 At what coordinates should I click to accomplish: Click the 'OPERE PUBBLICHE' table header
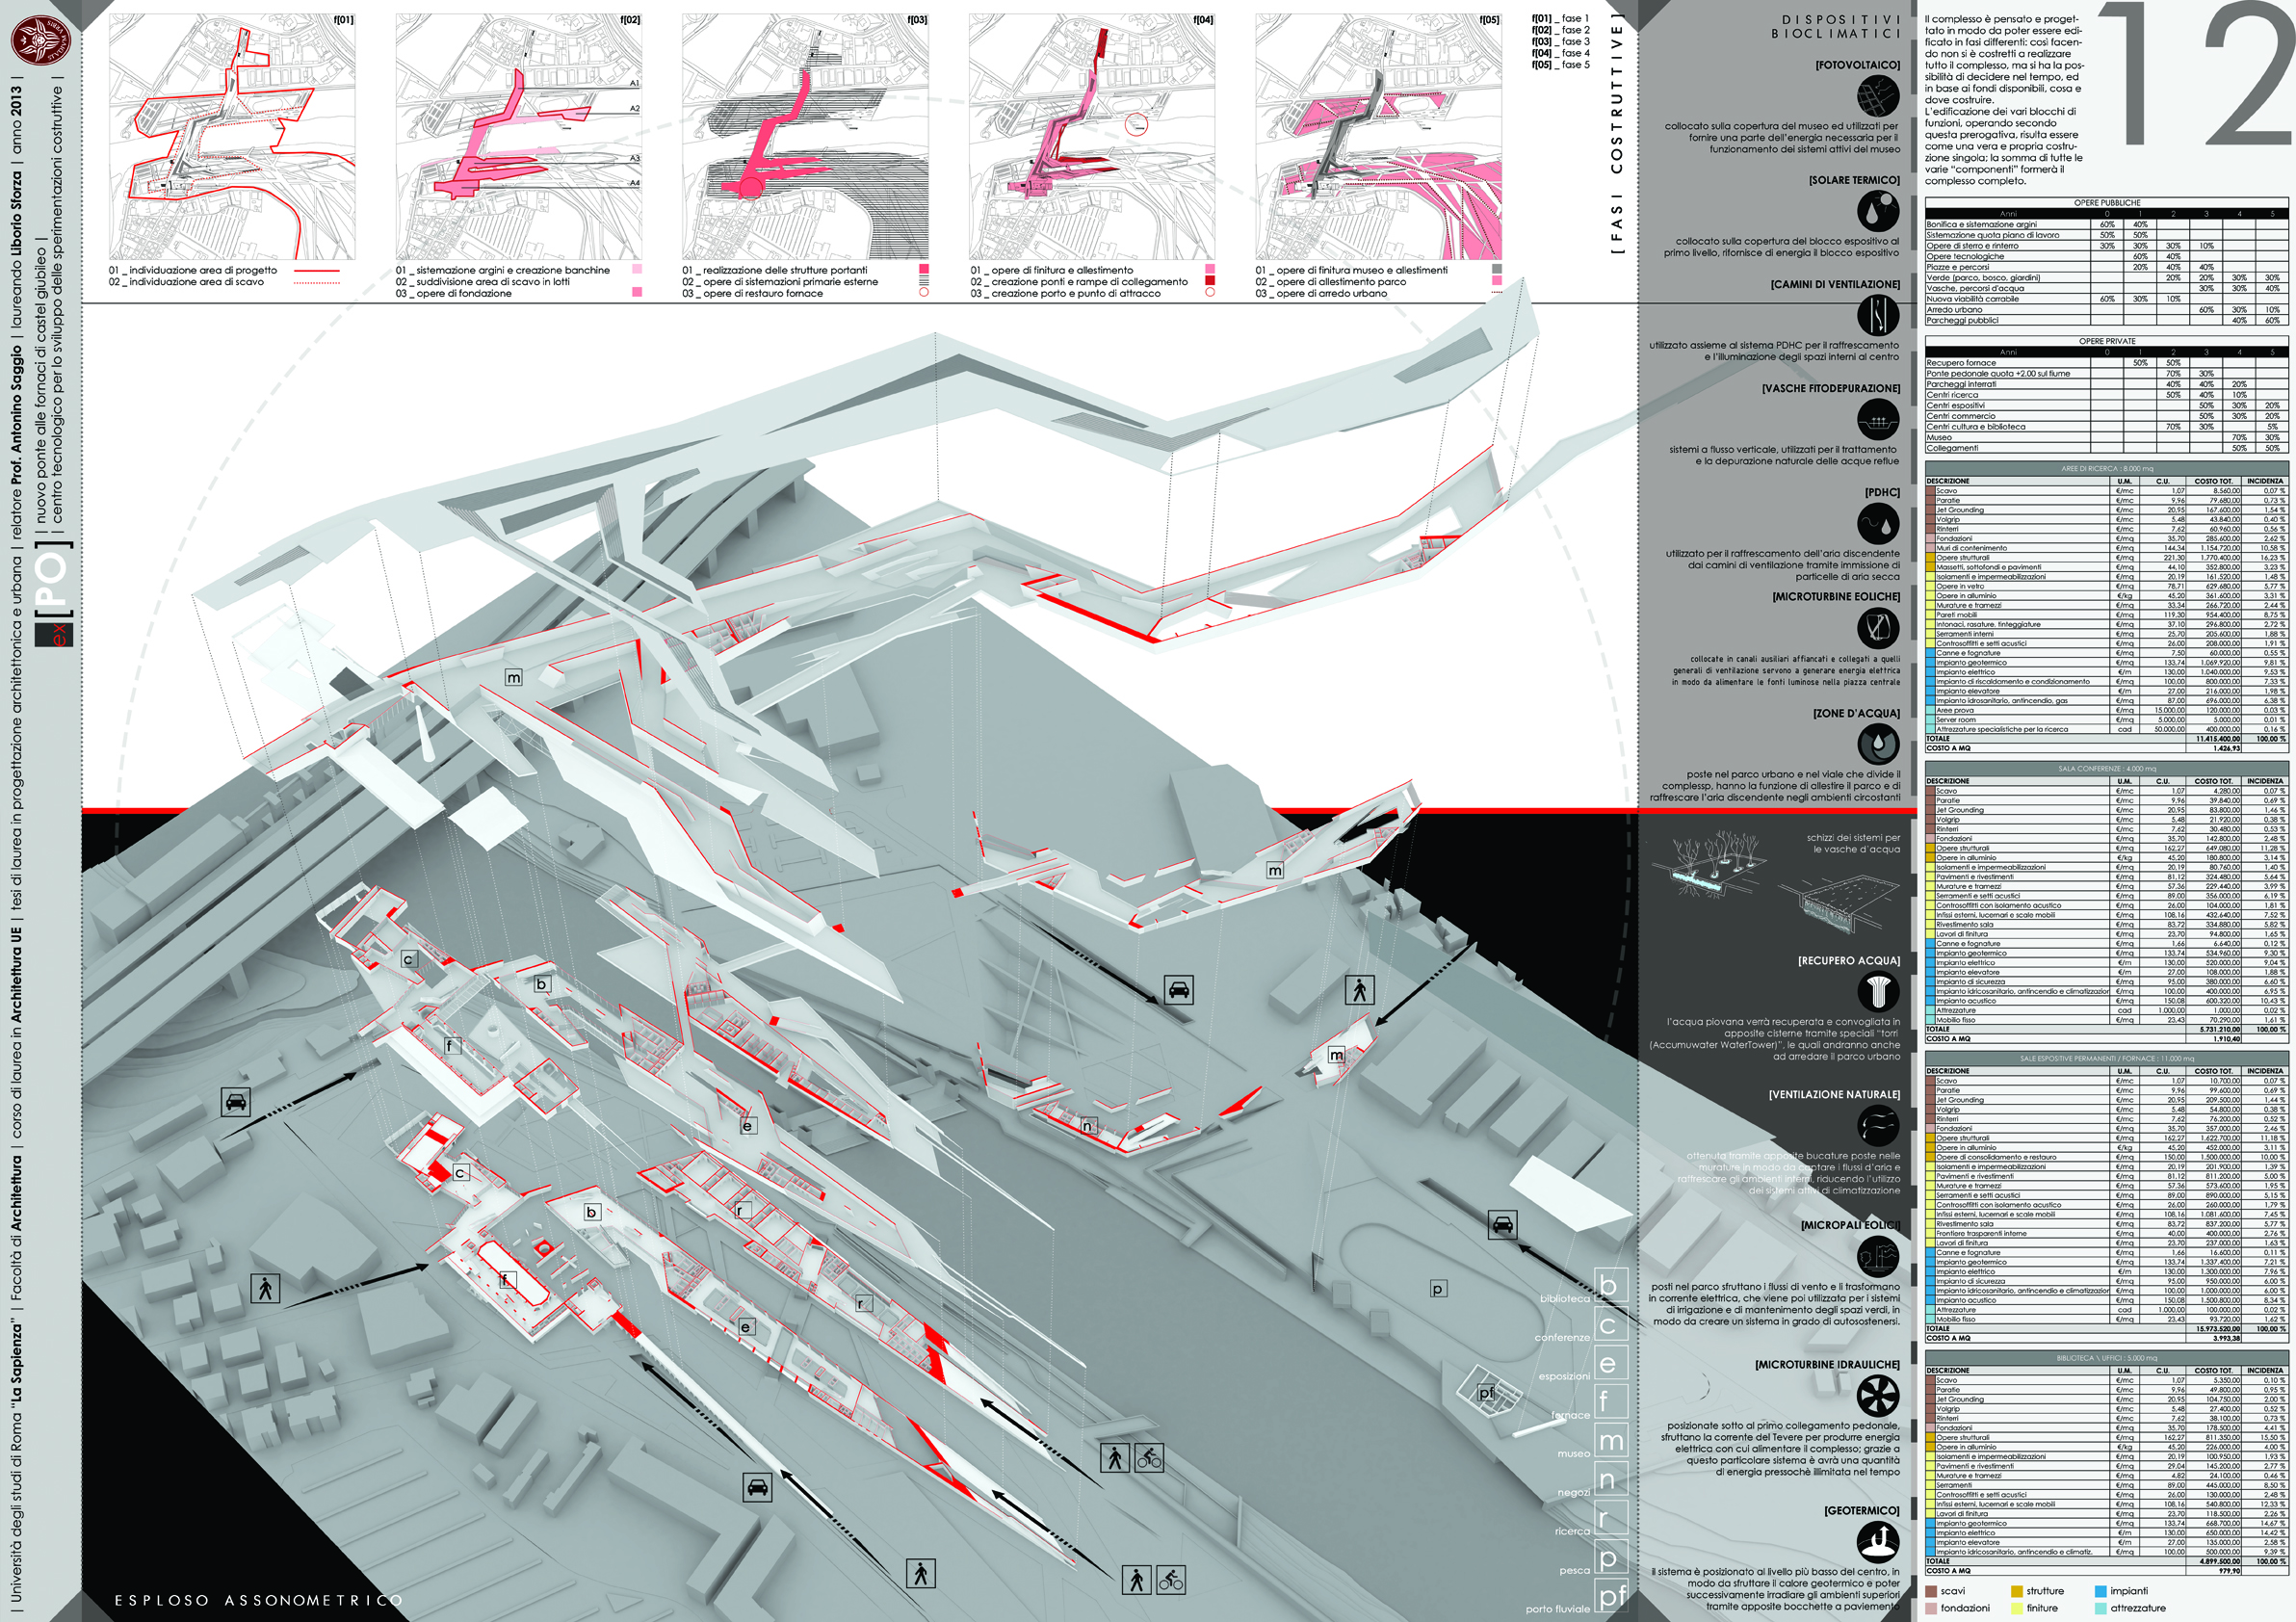point(2105,203)
